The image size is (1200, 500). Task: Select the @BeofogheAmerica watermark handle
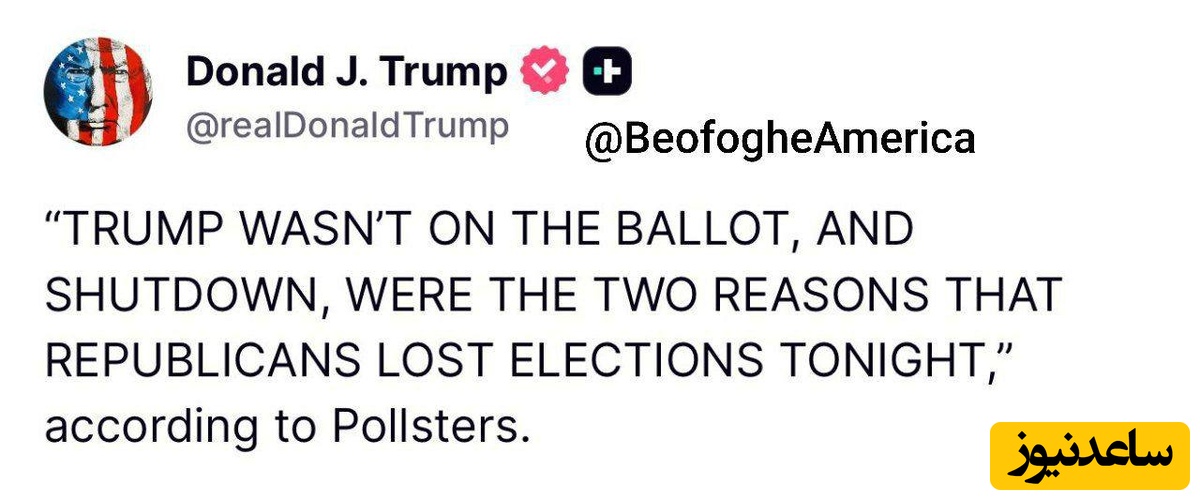pyautogui.click(x=780, y=138)
